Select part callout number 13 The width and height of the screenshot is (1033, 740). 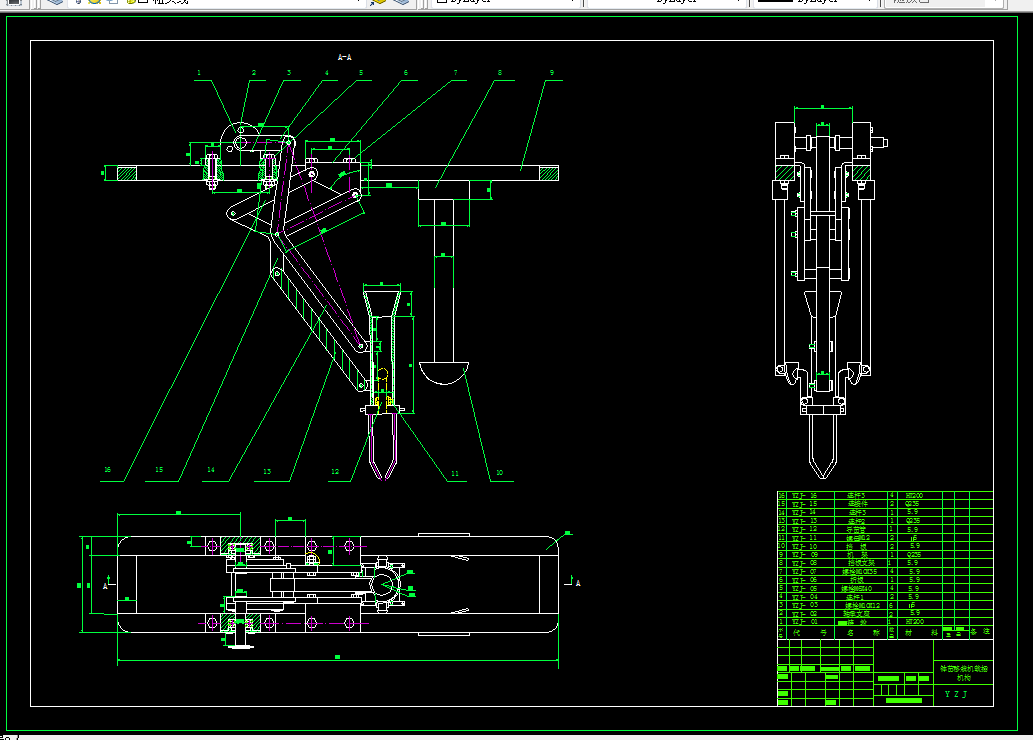coord(267,471)
